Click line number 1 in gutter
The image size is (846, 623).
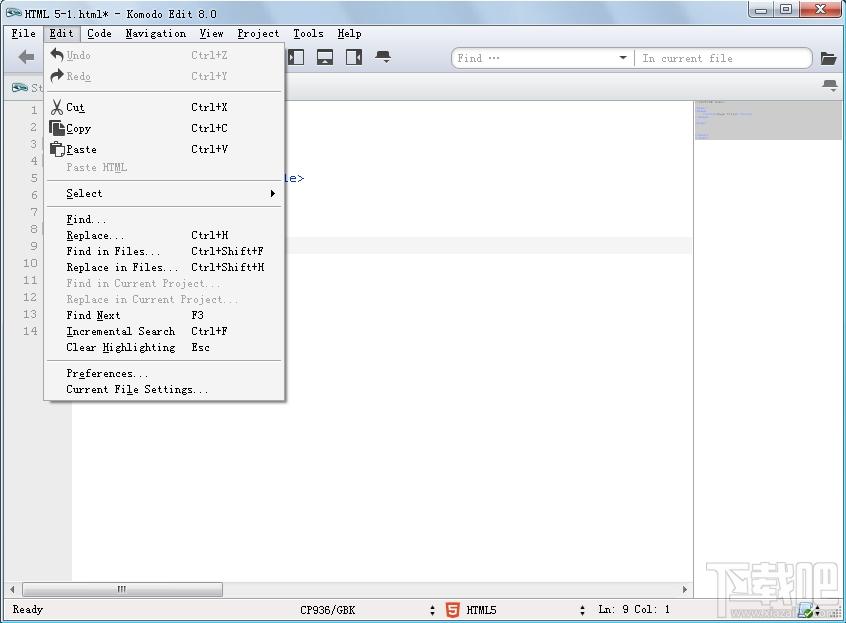[x=34, y=110]
